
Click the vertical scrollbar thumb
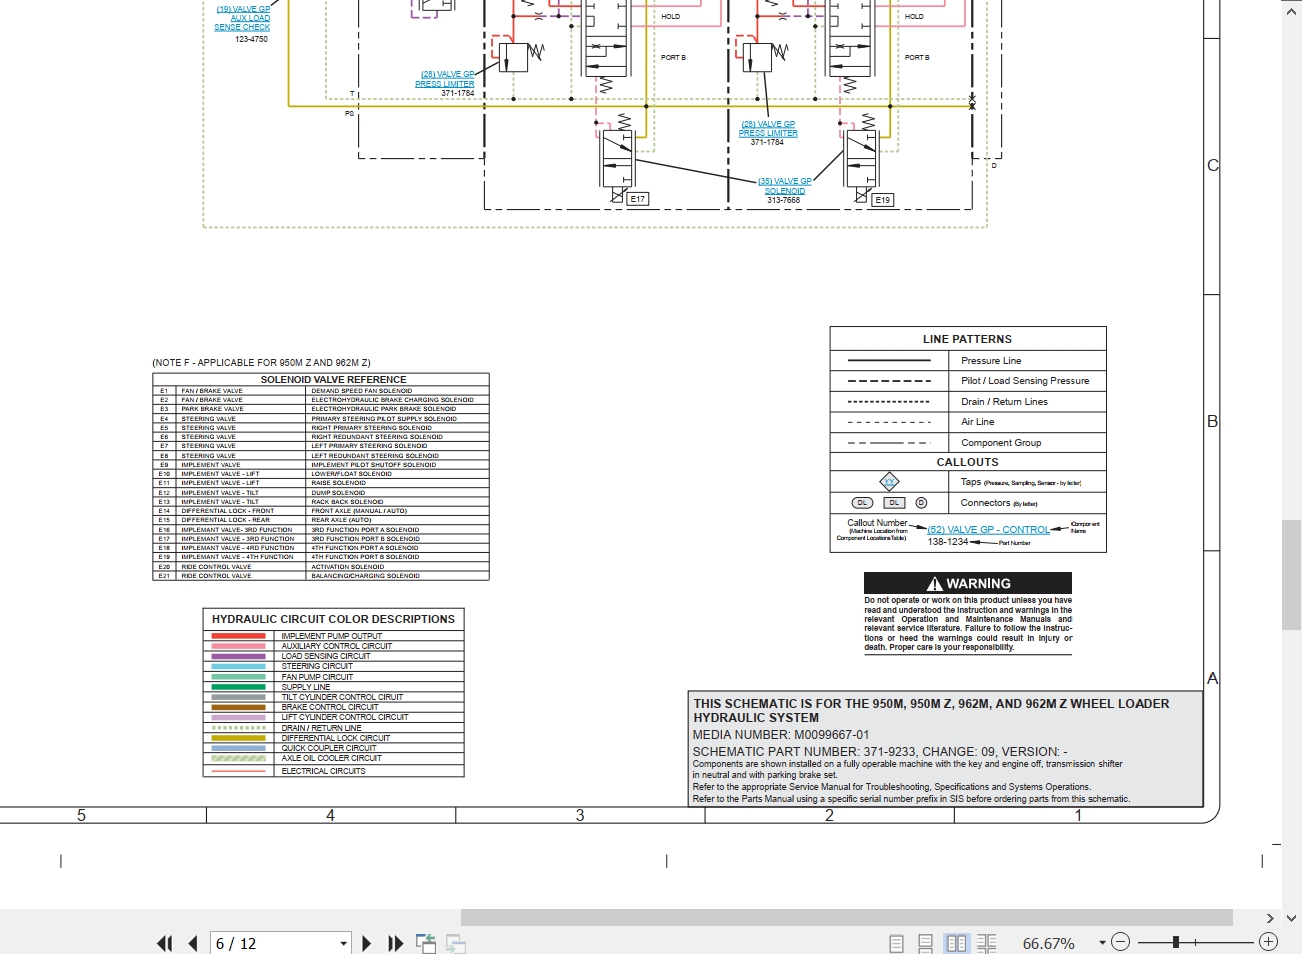point(1291,575)
